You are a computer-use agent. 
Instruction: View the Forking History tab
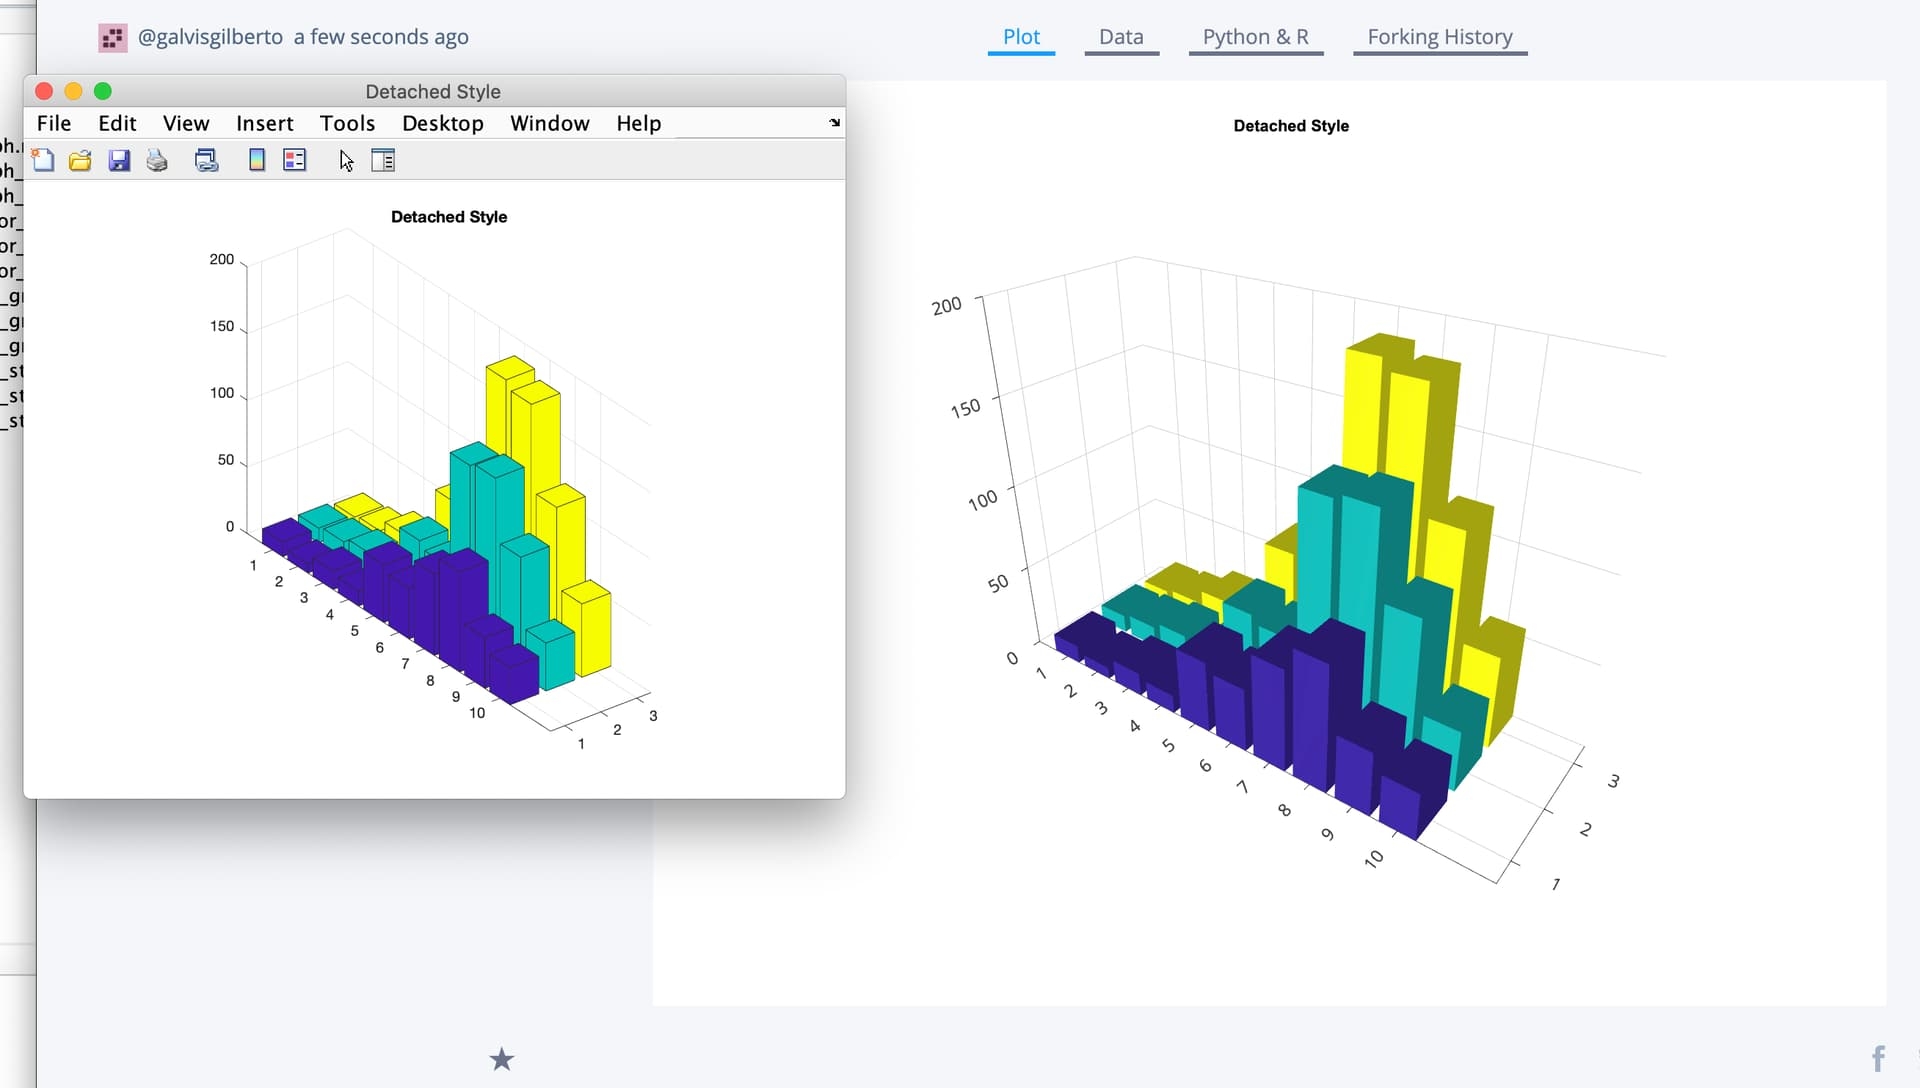[x=1440, y=37]
